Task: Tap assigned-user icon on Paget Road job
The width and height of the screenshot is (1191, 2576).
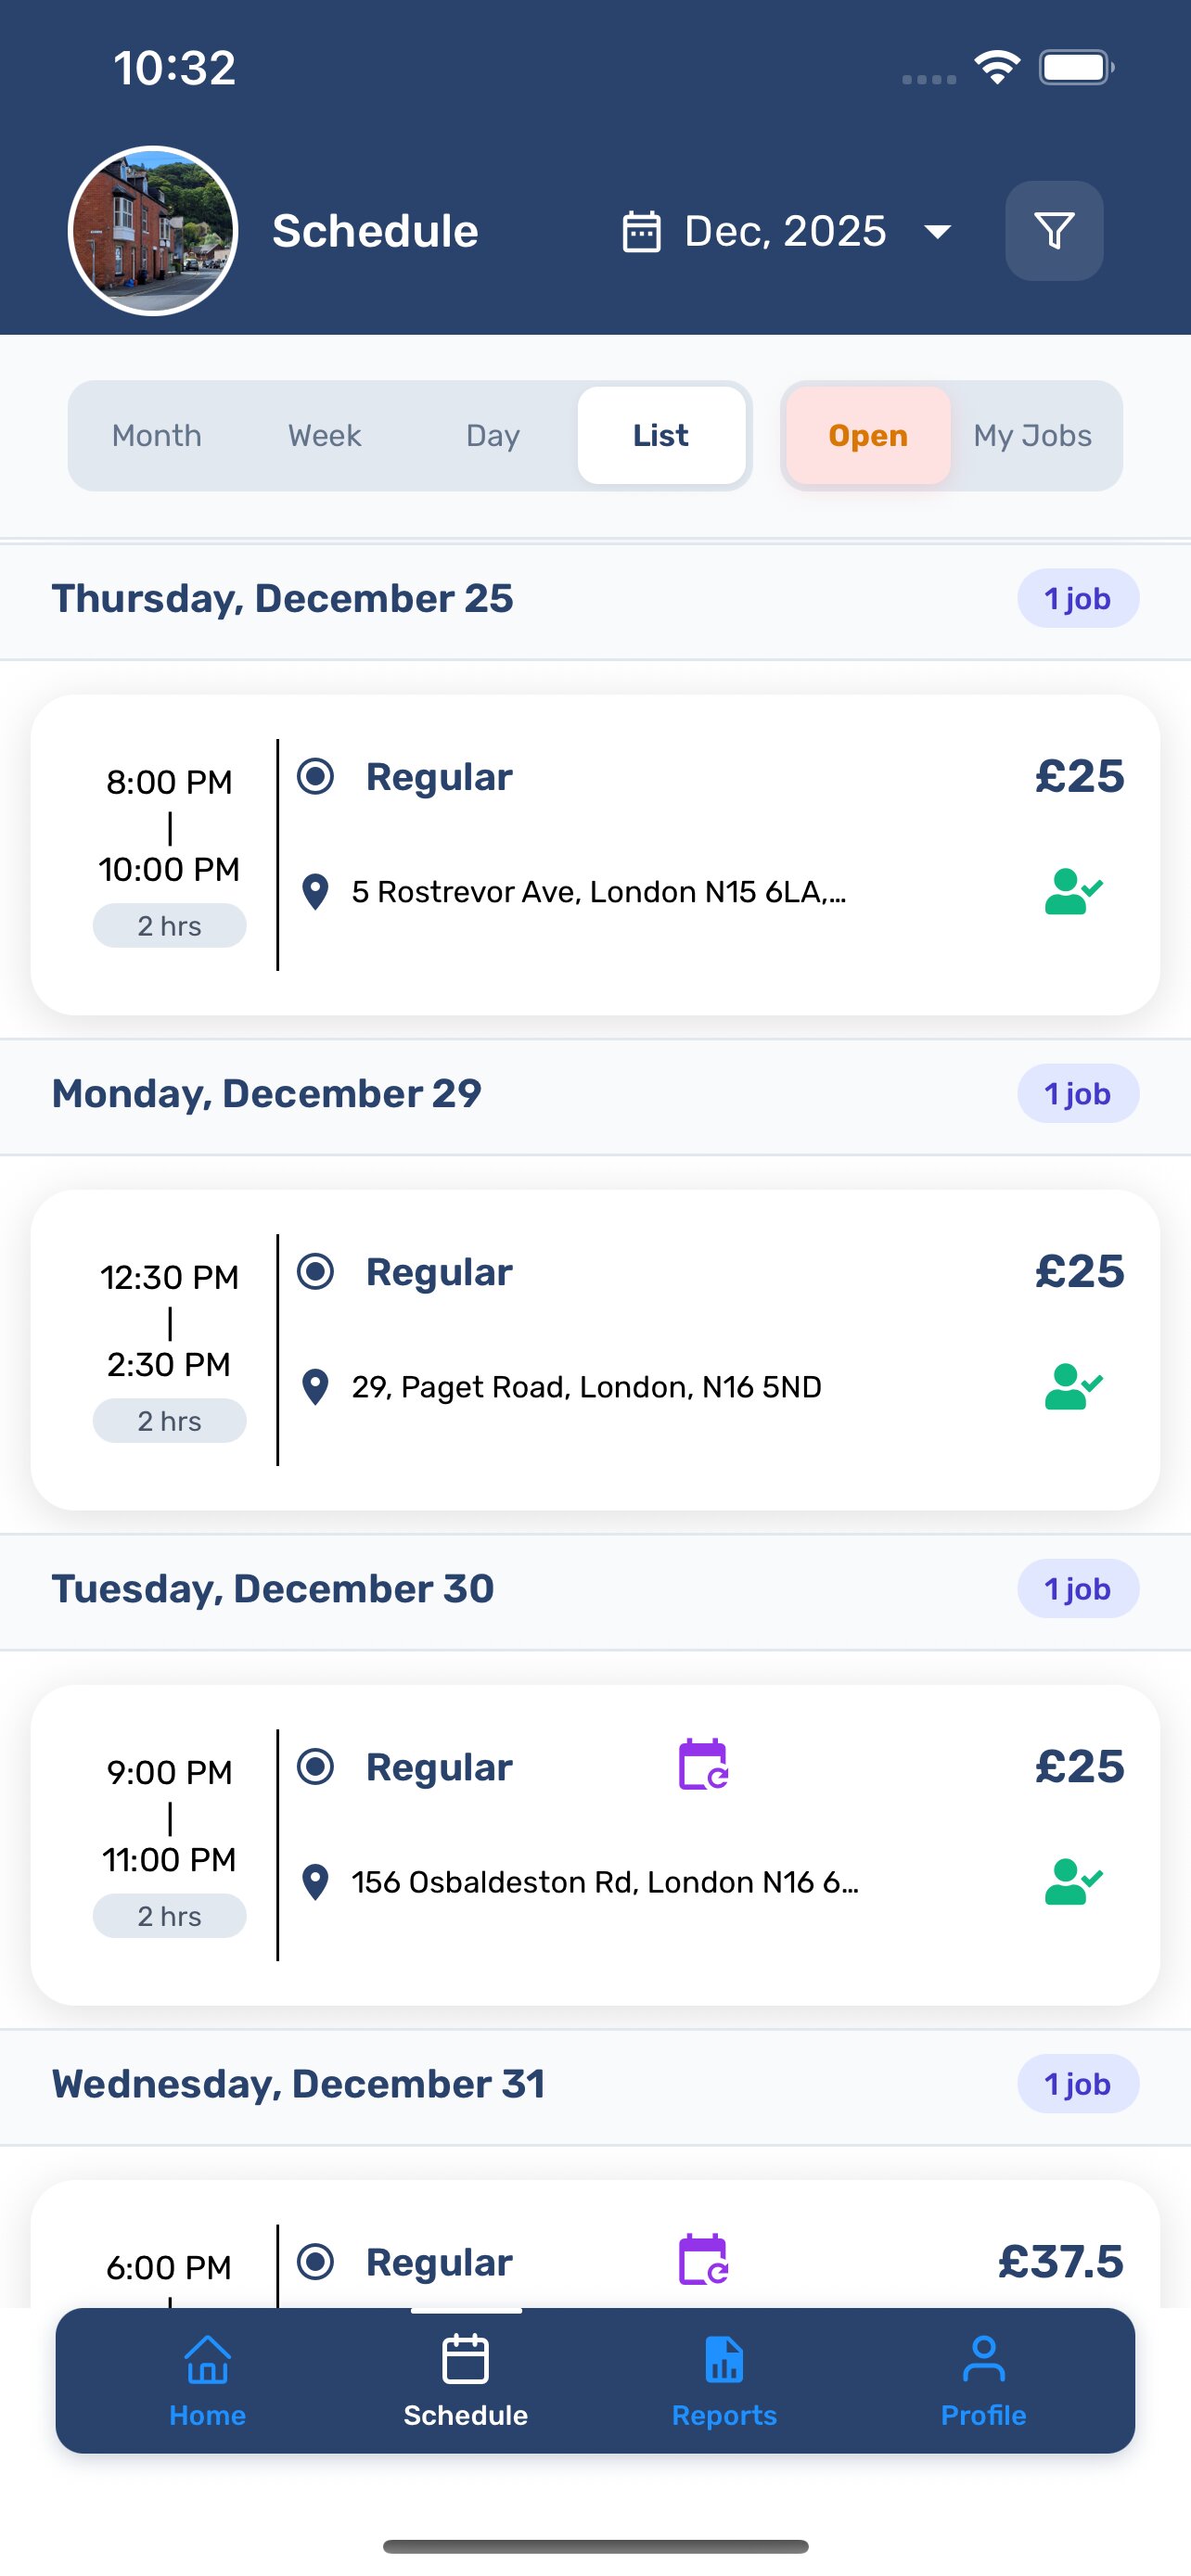Action: pyautogui.click(x=1072, y=1386)
